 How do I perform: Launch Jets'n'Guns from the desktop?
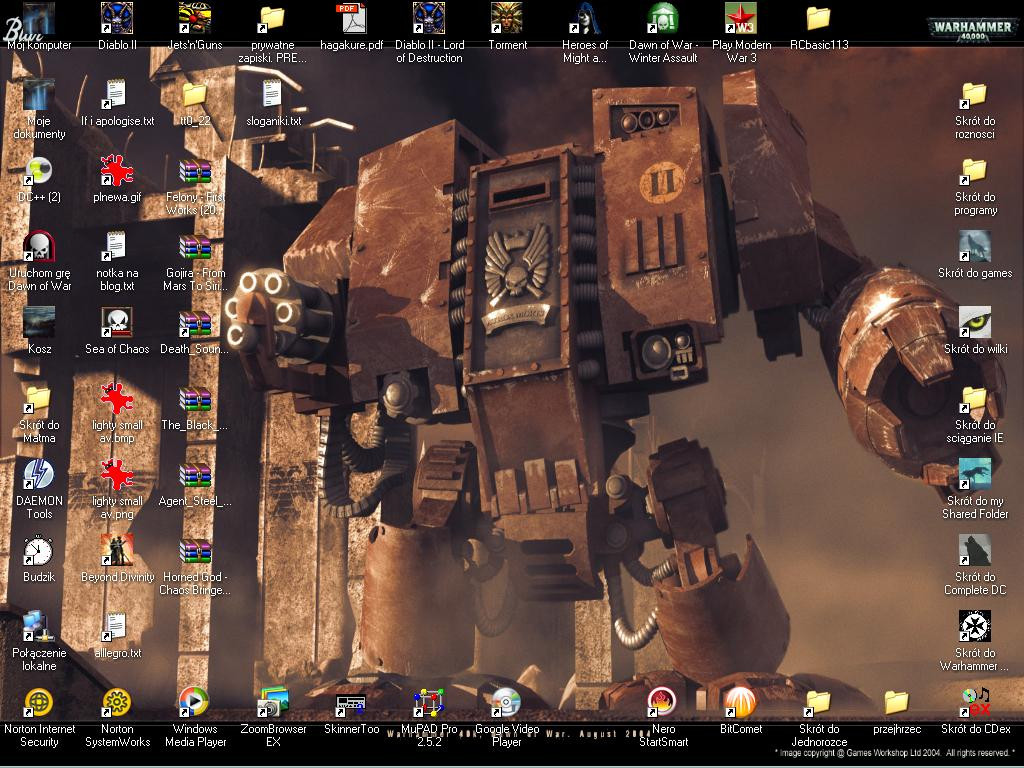pyautogui.click(x=195, y=18)
